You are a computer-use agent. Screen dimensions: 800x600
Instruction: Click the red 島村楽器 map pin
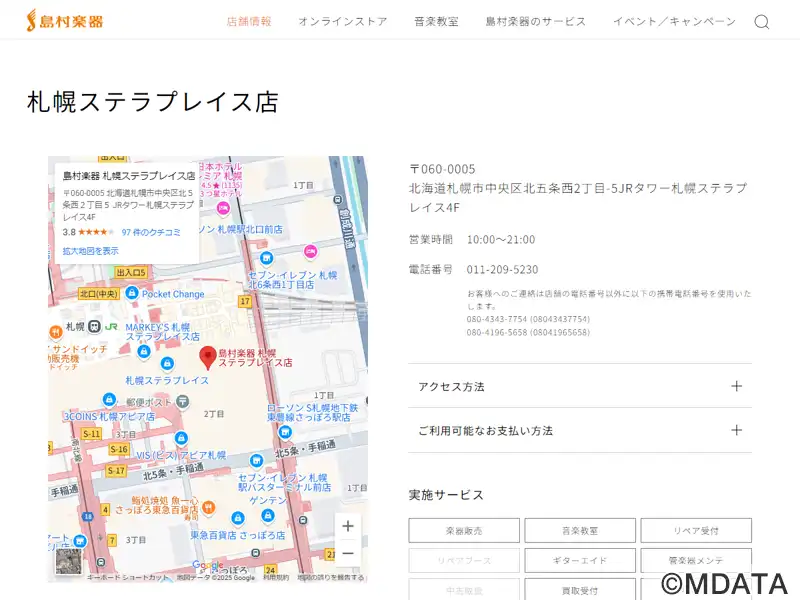tap(207, 357)
